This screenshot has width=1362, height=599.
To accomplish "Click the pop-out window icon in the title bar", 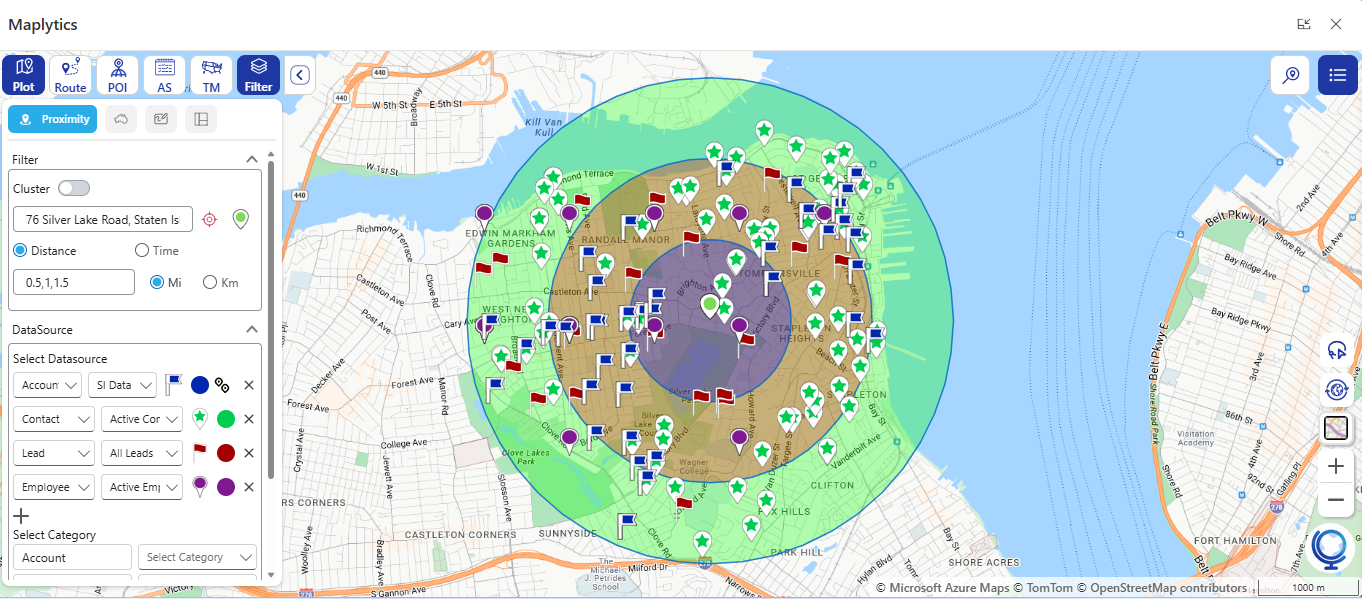I will pos(1304,24).
